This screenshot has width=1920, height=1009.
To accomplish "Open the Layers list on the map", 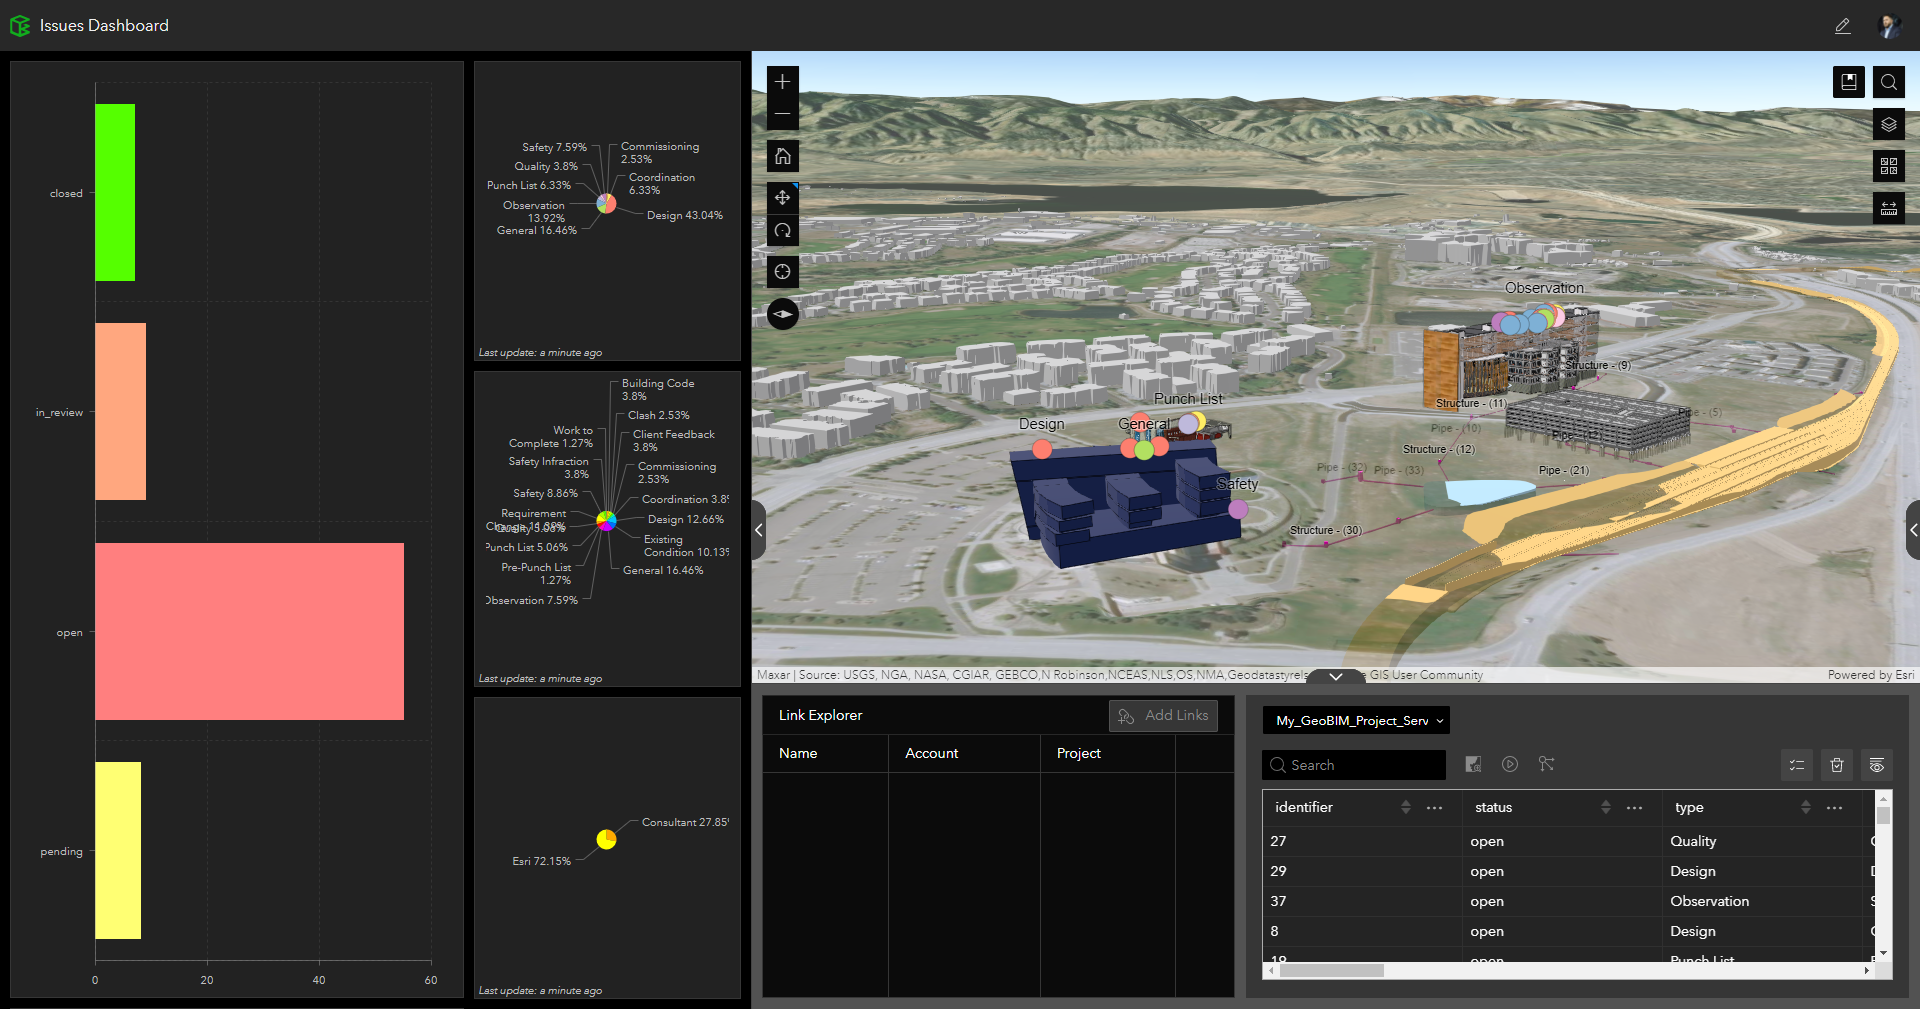I will tap(1888, 125).
